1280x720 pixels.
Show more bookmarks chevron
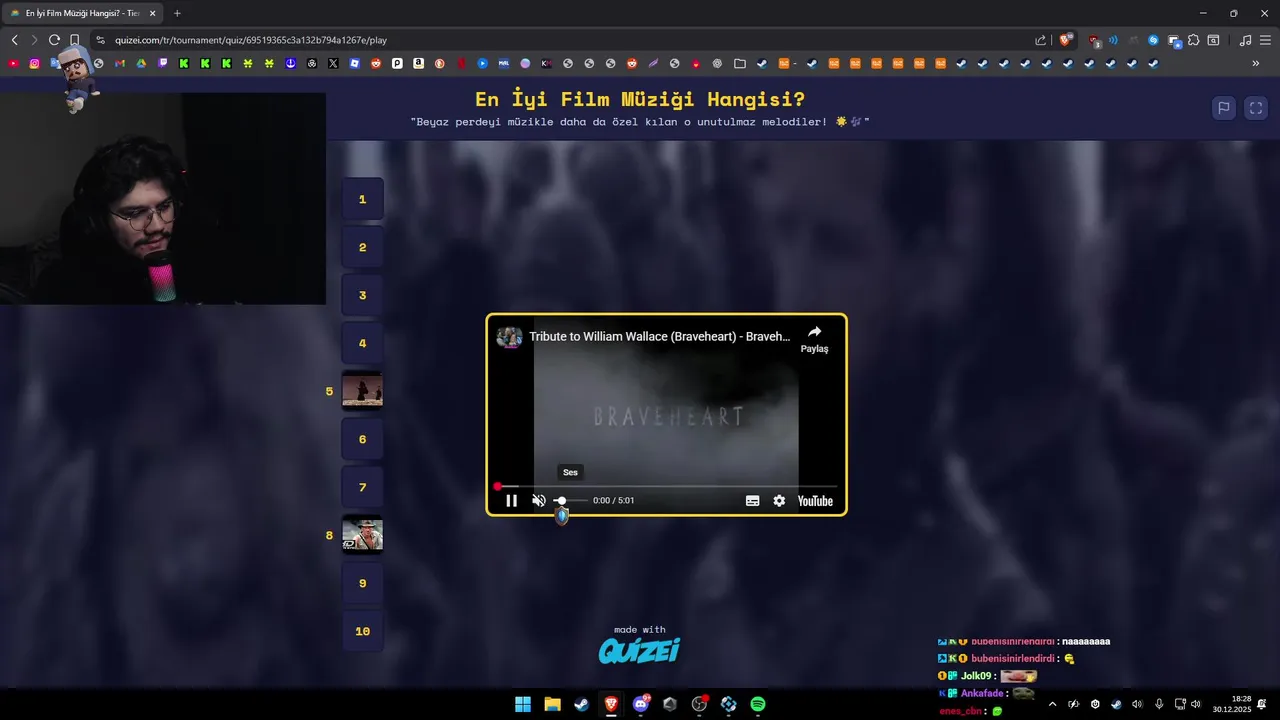[1255, 63]
